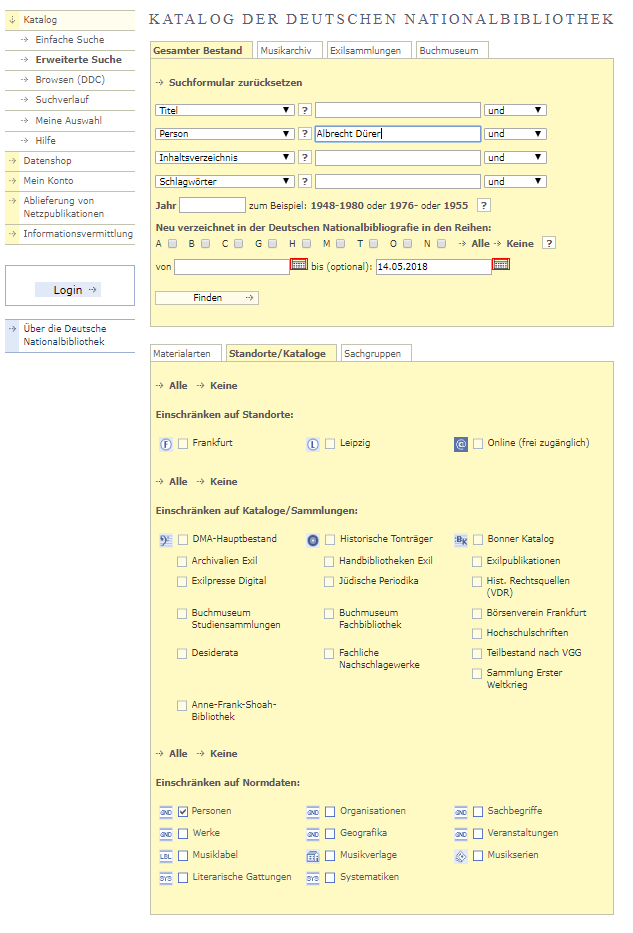Image resolution: width=633 pixels, height=933 pixels.
Task: Click Suchformular zurücksetzen link
Action: point(236,83)
